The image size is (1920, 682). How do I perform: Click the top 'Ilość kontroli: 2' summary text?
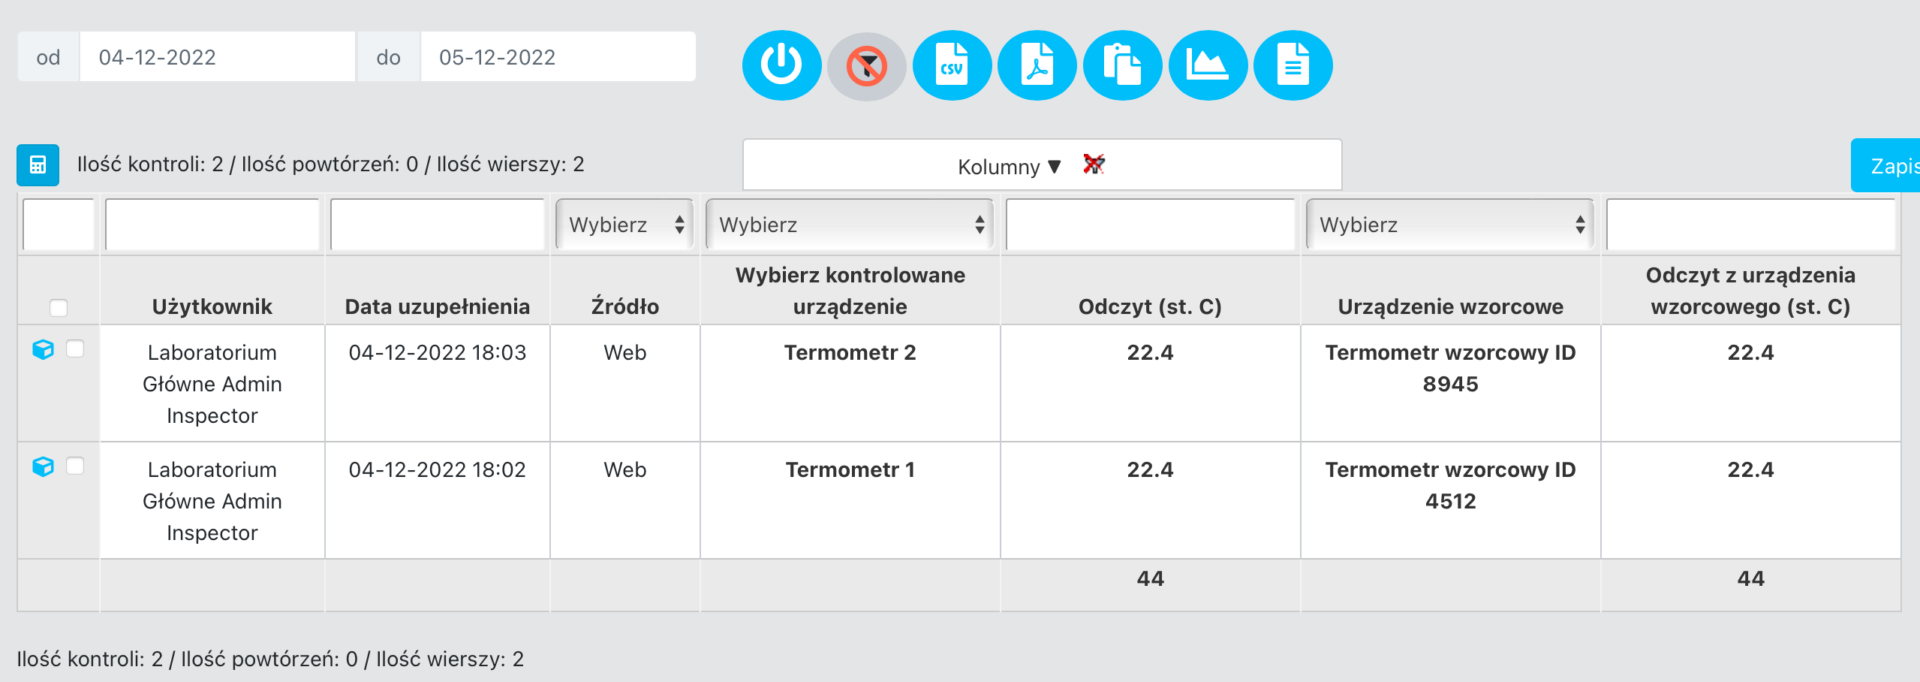pyautogui.click(x=150, y=165)
